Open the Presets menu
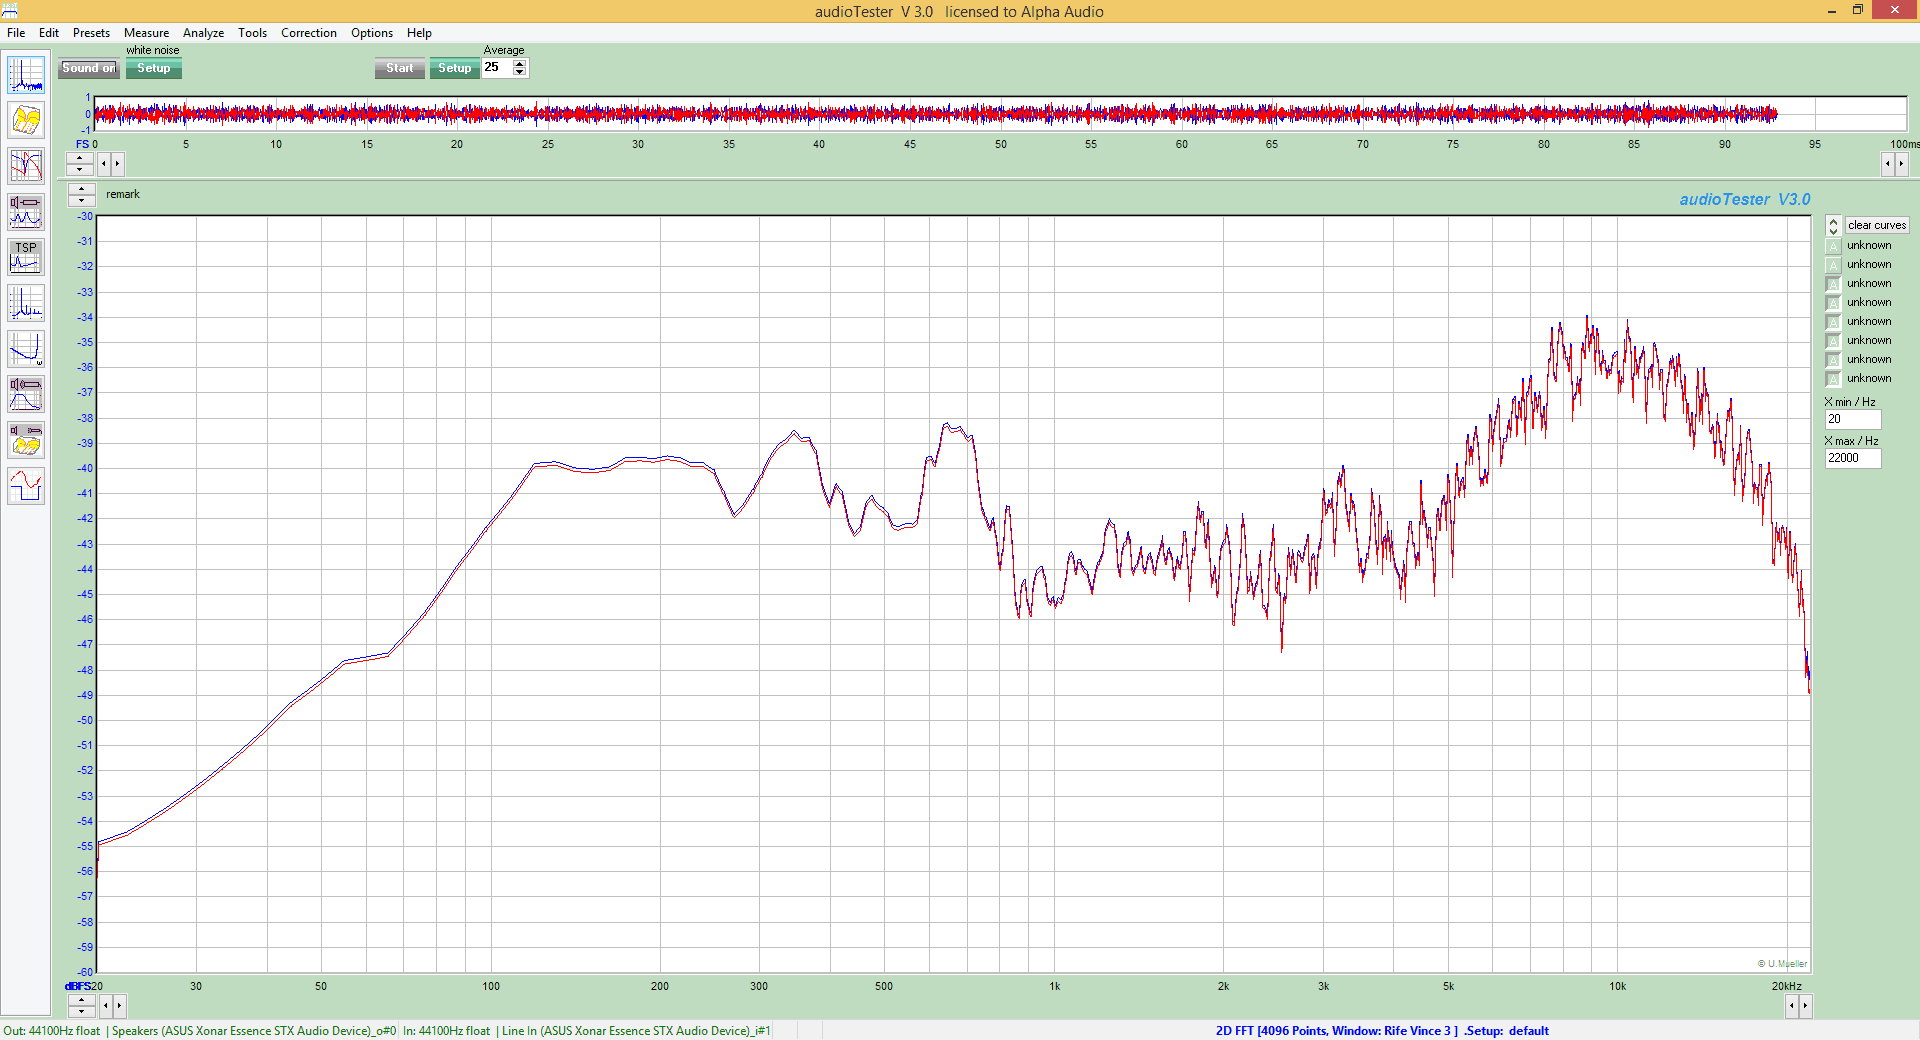The width and height of the screenshot is (1920, 1040). click(x=91, y=33)
